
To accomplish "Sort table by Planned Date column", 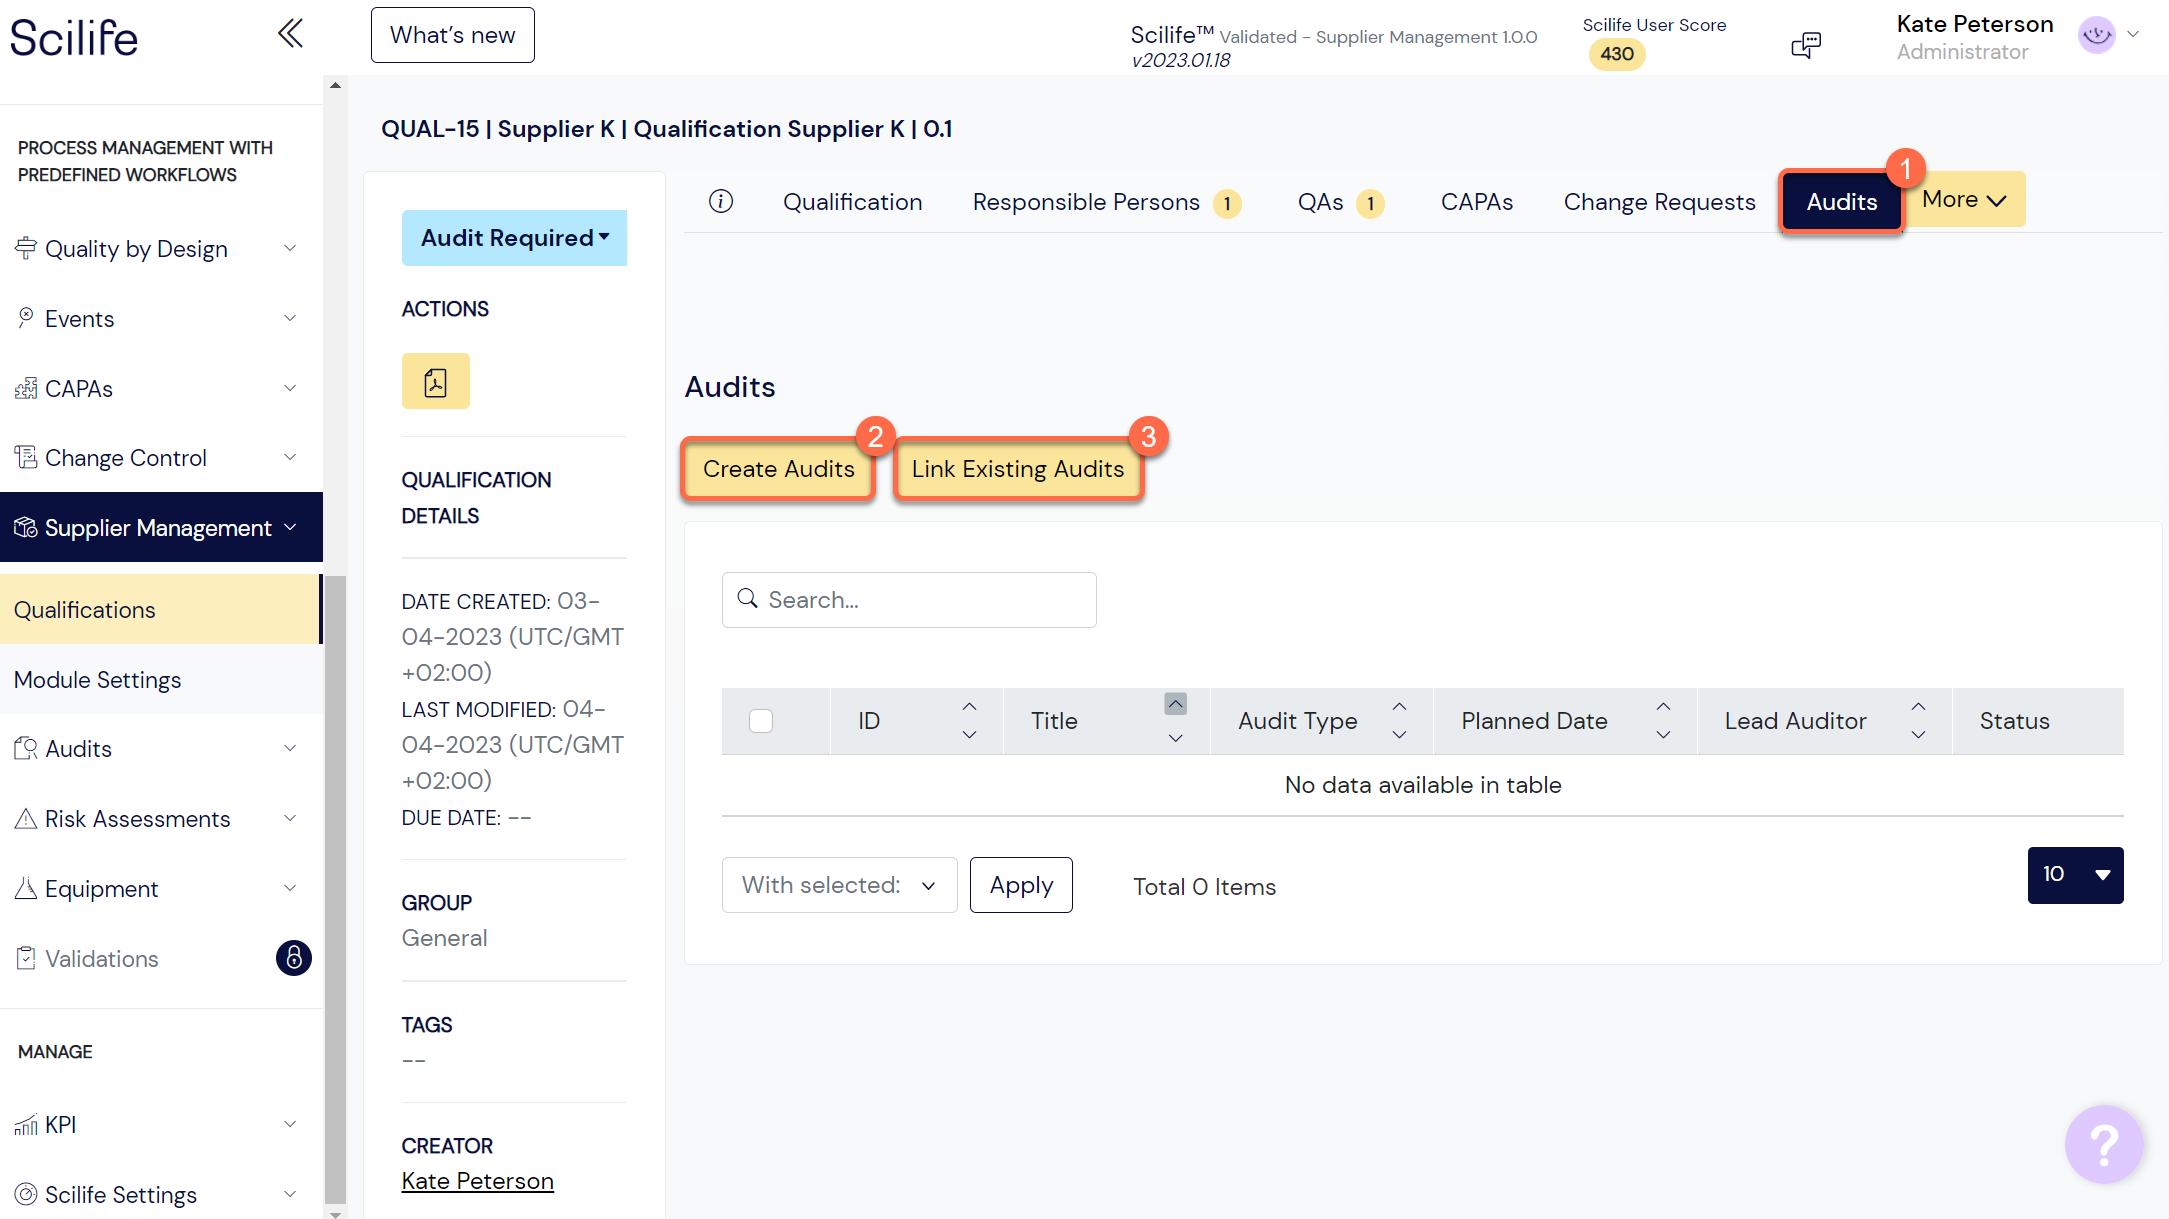I will tap(1663, 720).
